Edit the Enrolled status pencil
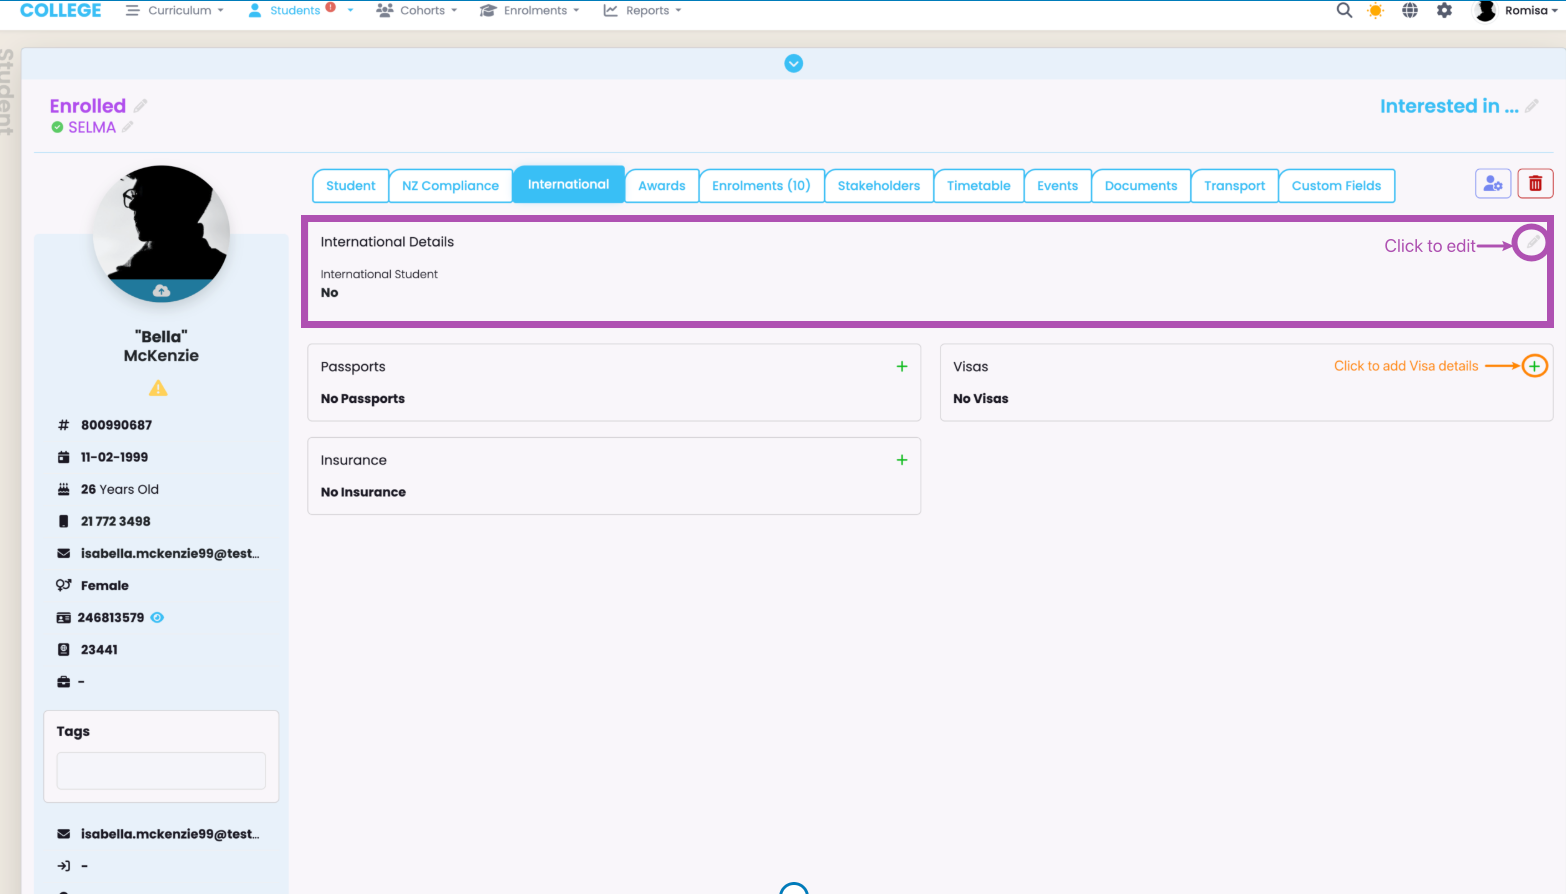The image size is (1566, 894). point(141,106)
